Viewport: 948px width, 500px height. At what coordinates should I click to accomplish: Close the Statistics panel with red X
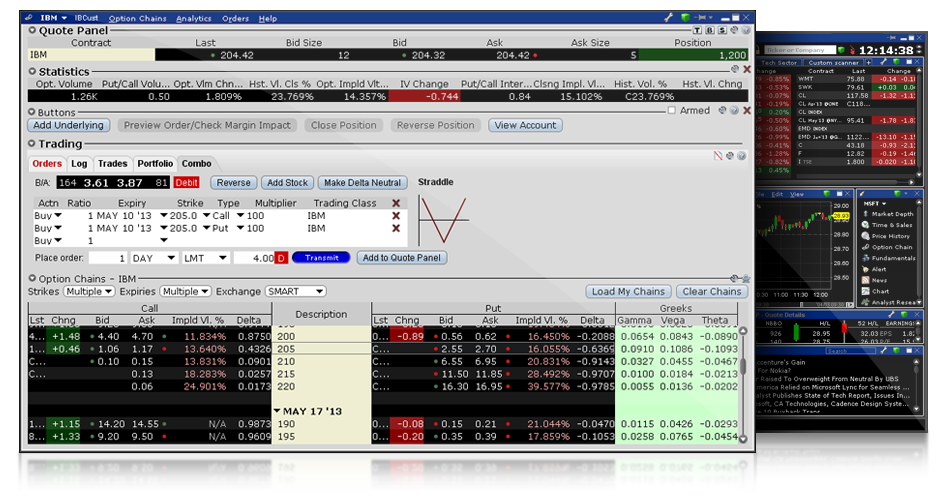click(x=746, y=70)
